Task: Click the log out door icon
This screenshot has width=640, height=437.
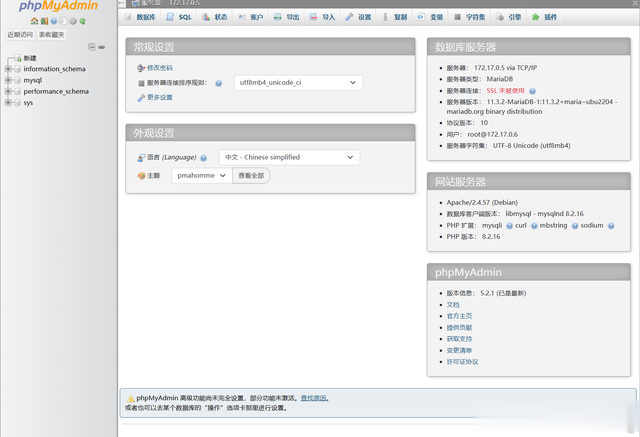Action: [44, 21]
